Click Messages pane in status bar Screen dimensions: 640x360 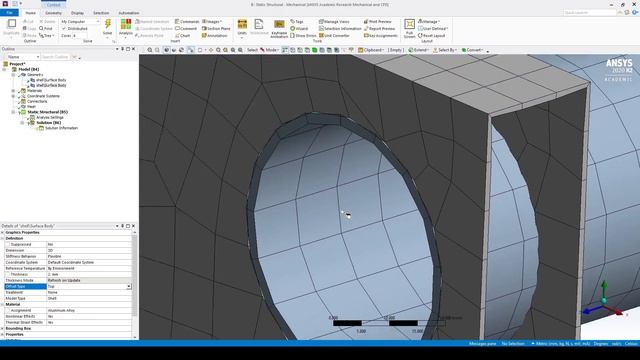pos(482,344)
